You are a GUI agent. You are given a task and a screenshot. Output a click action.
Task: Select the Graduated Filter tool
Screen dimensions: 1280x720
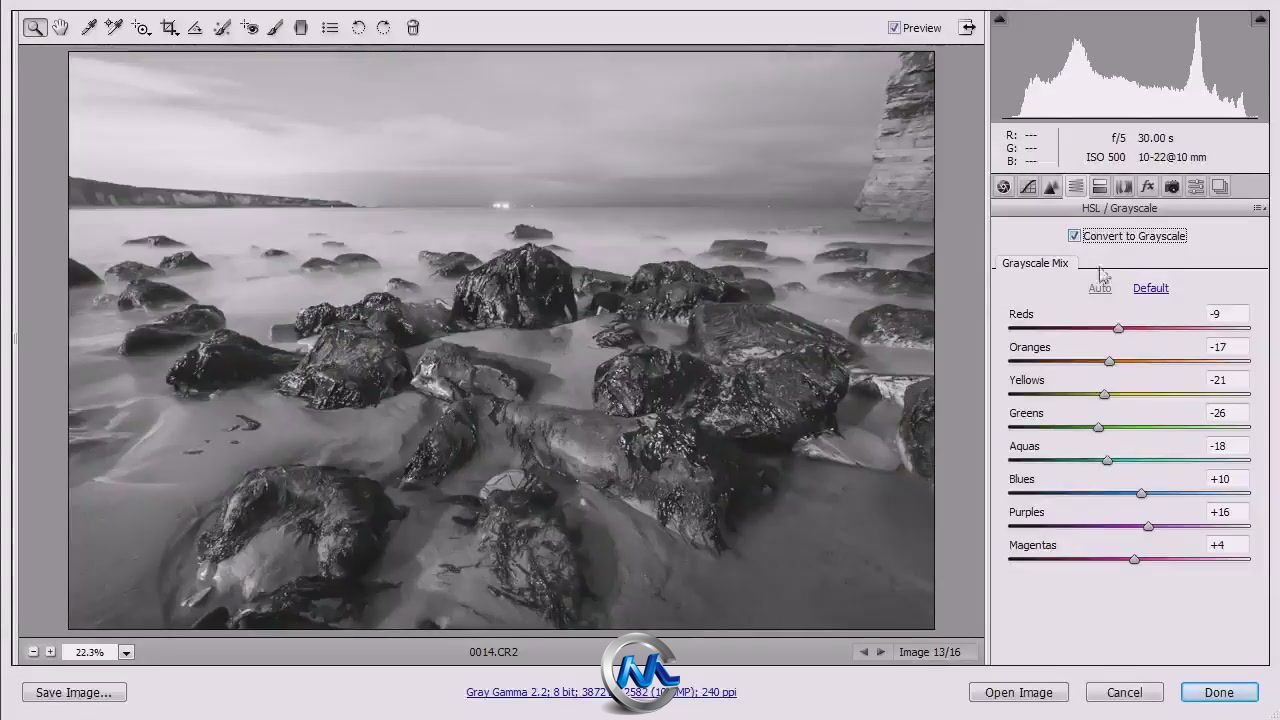click(x=301, y=28)
